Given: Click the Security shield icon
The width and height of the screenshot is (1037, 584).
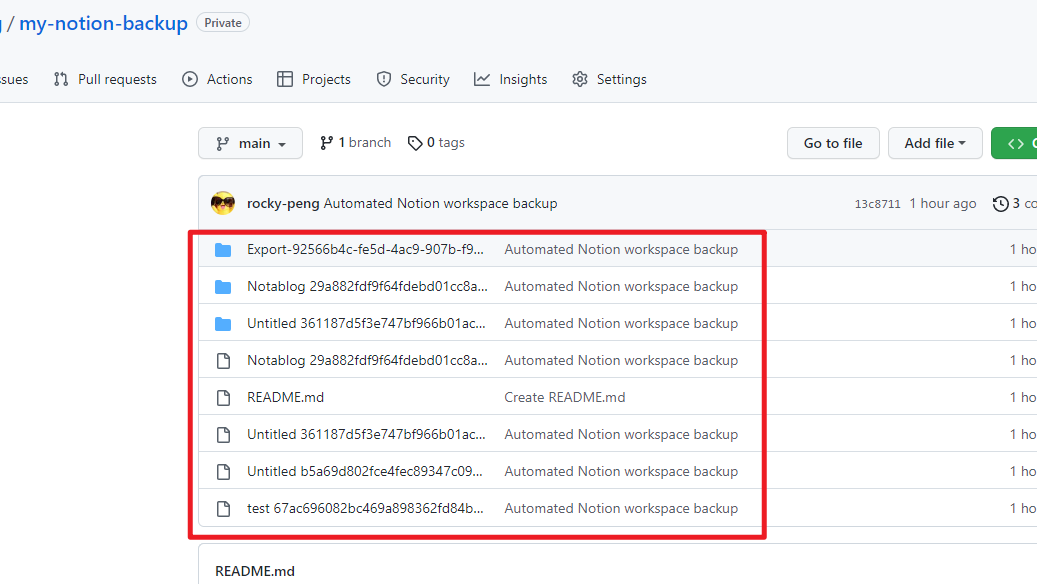Looking at the screenshot, I should (384, 79).
